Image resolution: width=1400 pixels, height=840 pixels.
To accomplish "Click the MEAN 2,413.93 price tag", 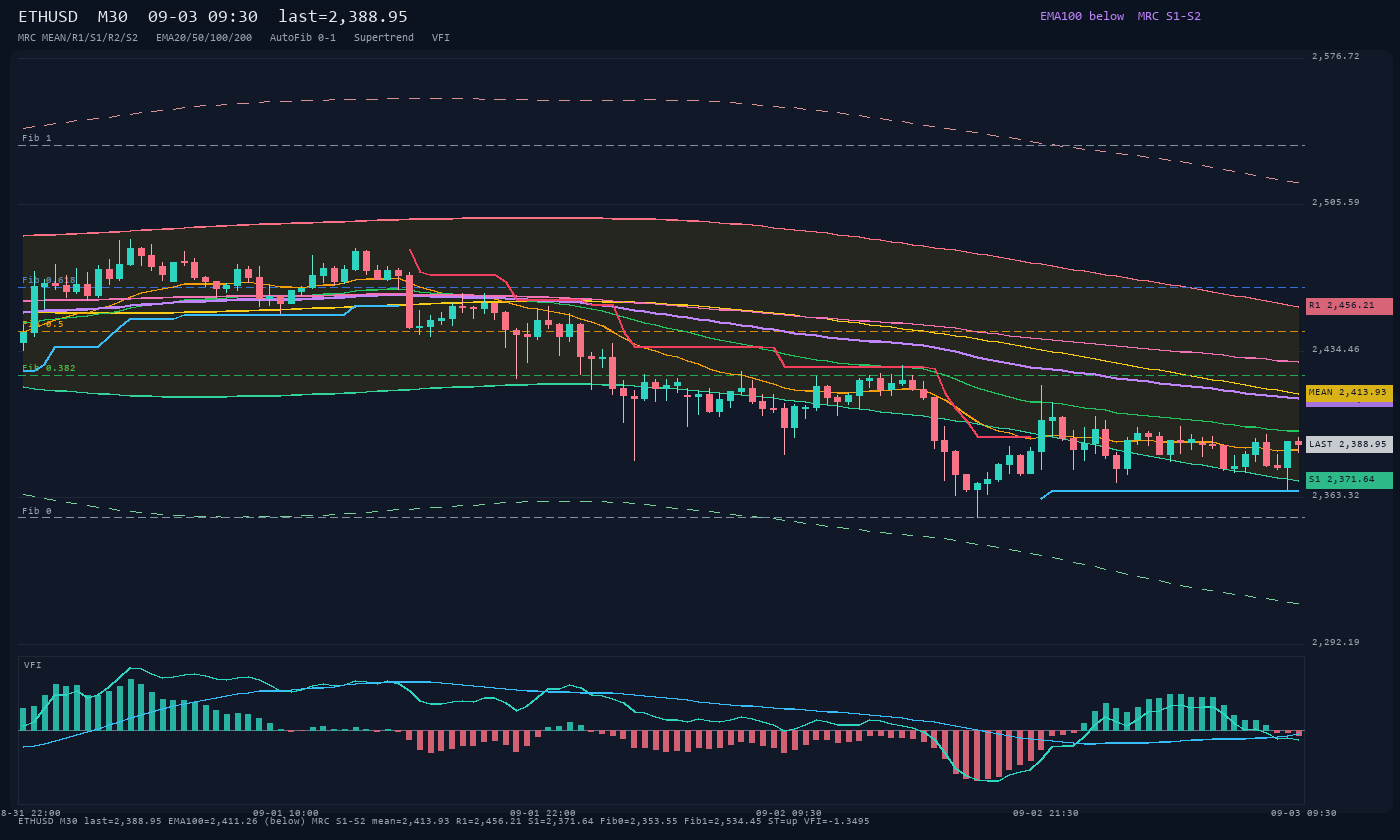I will point(1349,393).
